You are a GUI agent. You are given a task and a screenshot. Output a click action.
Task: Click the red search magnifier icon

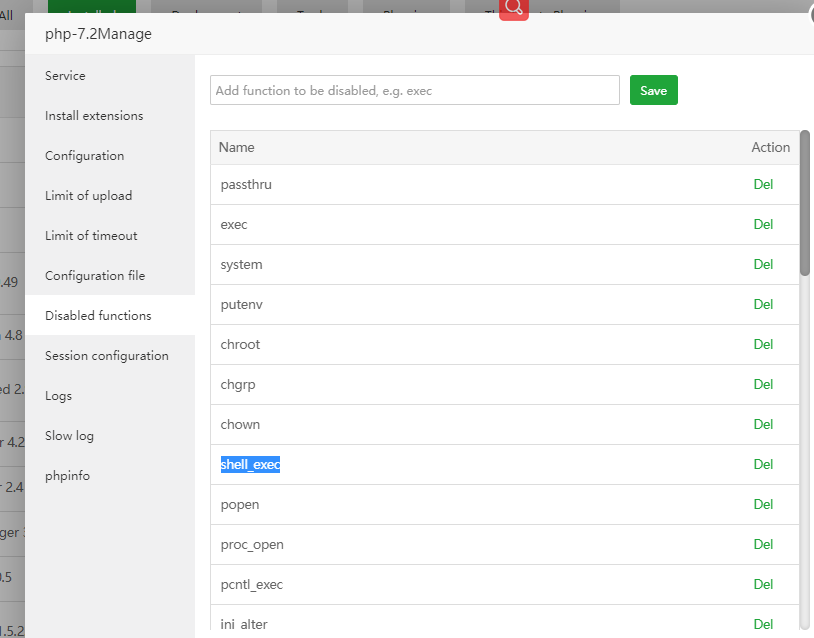(x=513, y=8)
